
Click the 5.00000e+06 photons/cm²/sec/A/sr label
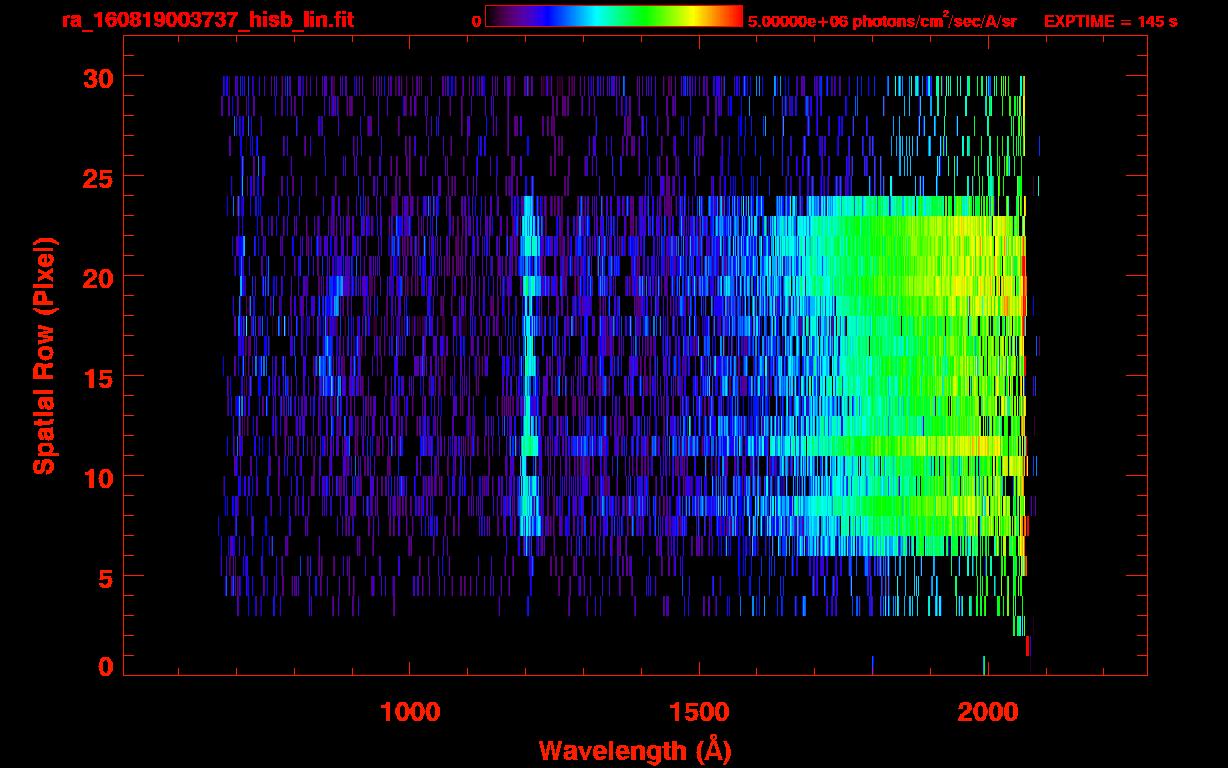coord(882,20)
